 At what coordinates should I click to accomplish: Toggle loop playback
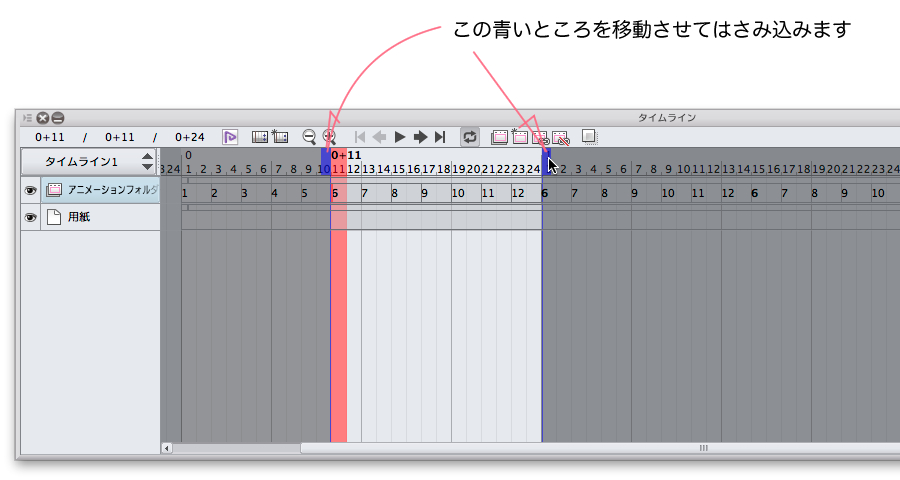470,137
